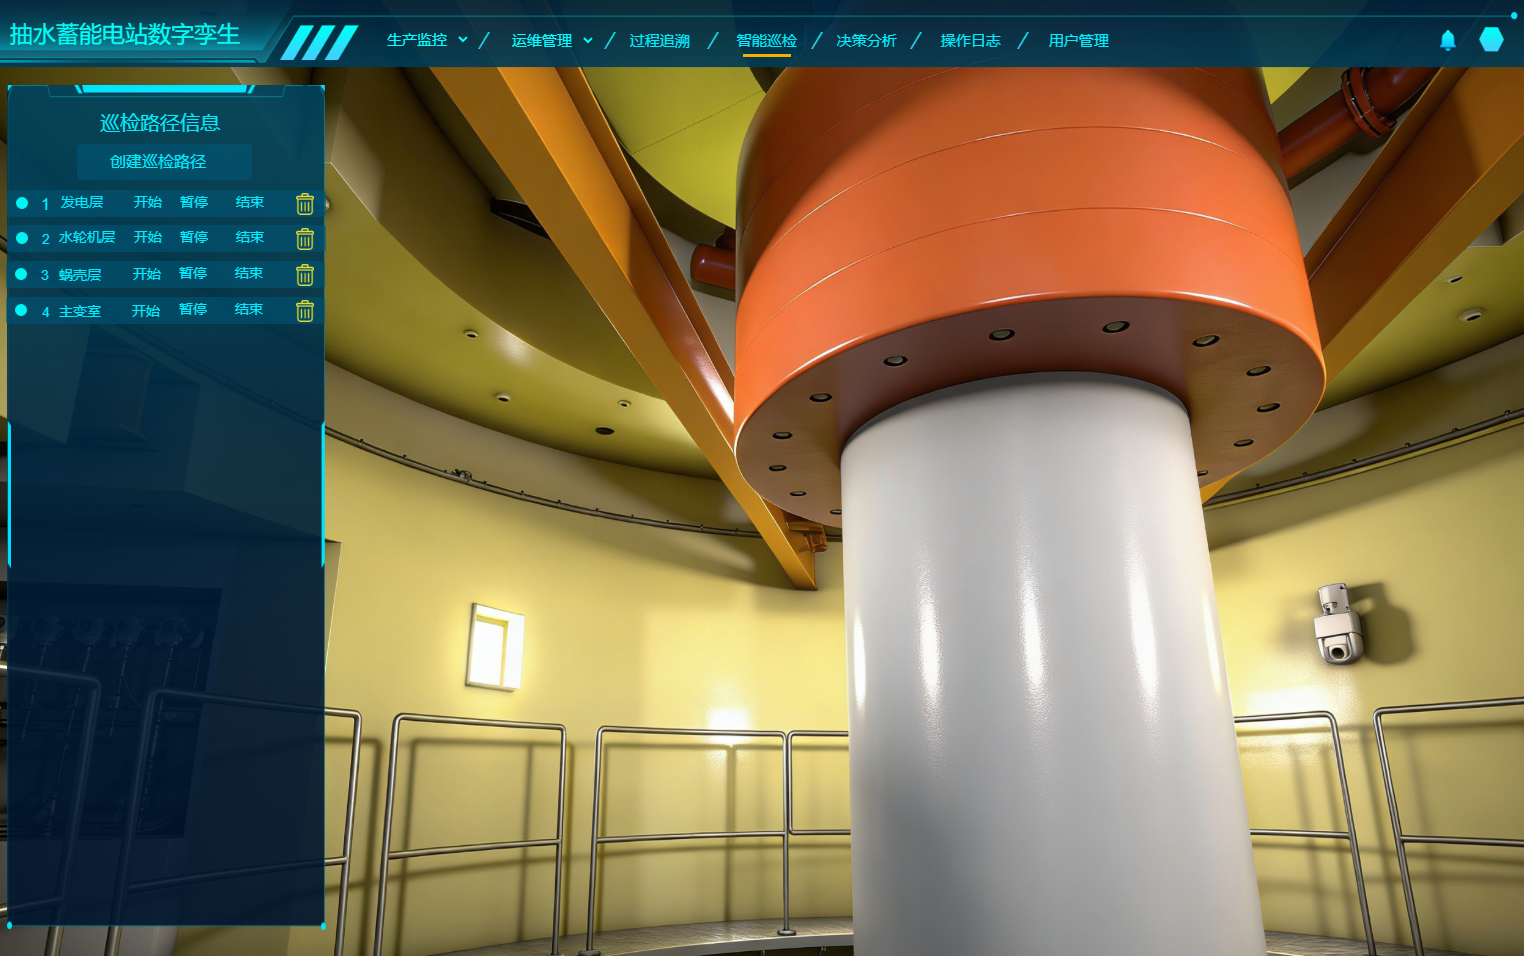Image resolution: width=1524 pixels, height=956 pixels.
Task: Click the 创建巡检路径 button
Action: (158, 161)
